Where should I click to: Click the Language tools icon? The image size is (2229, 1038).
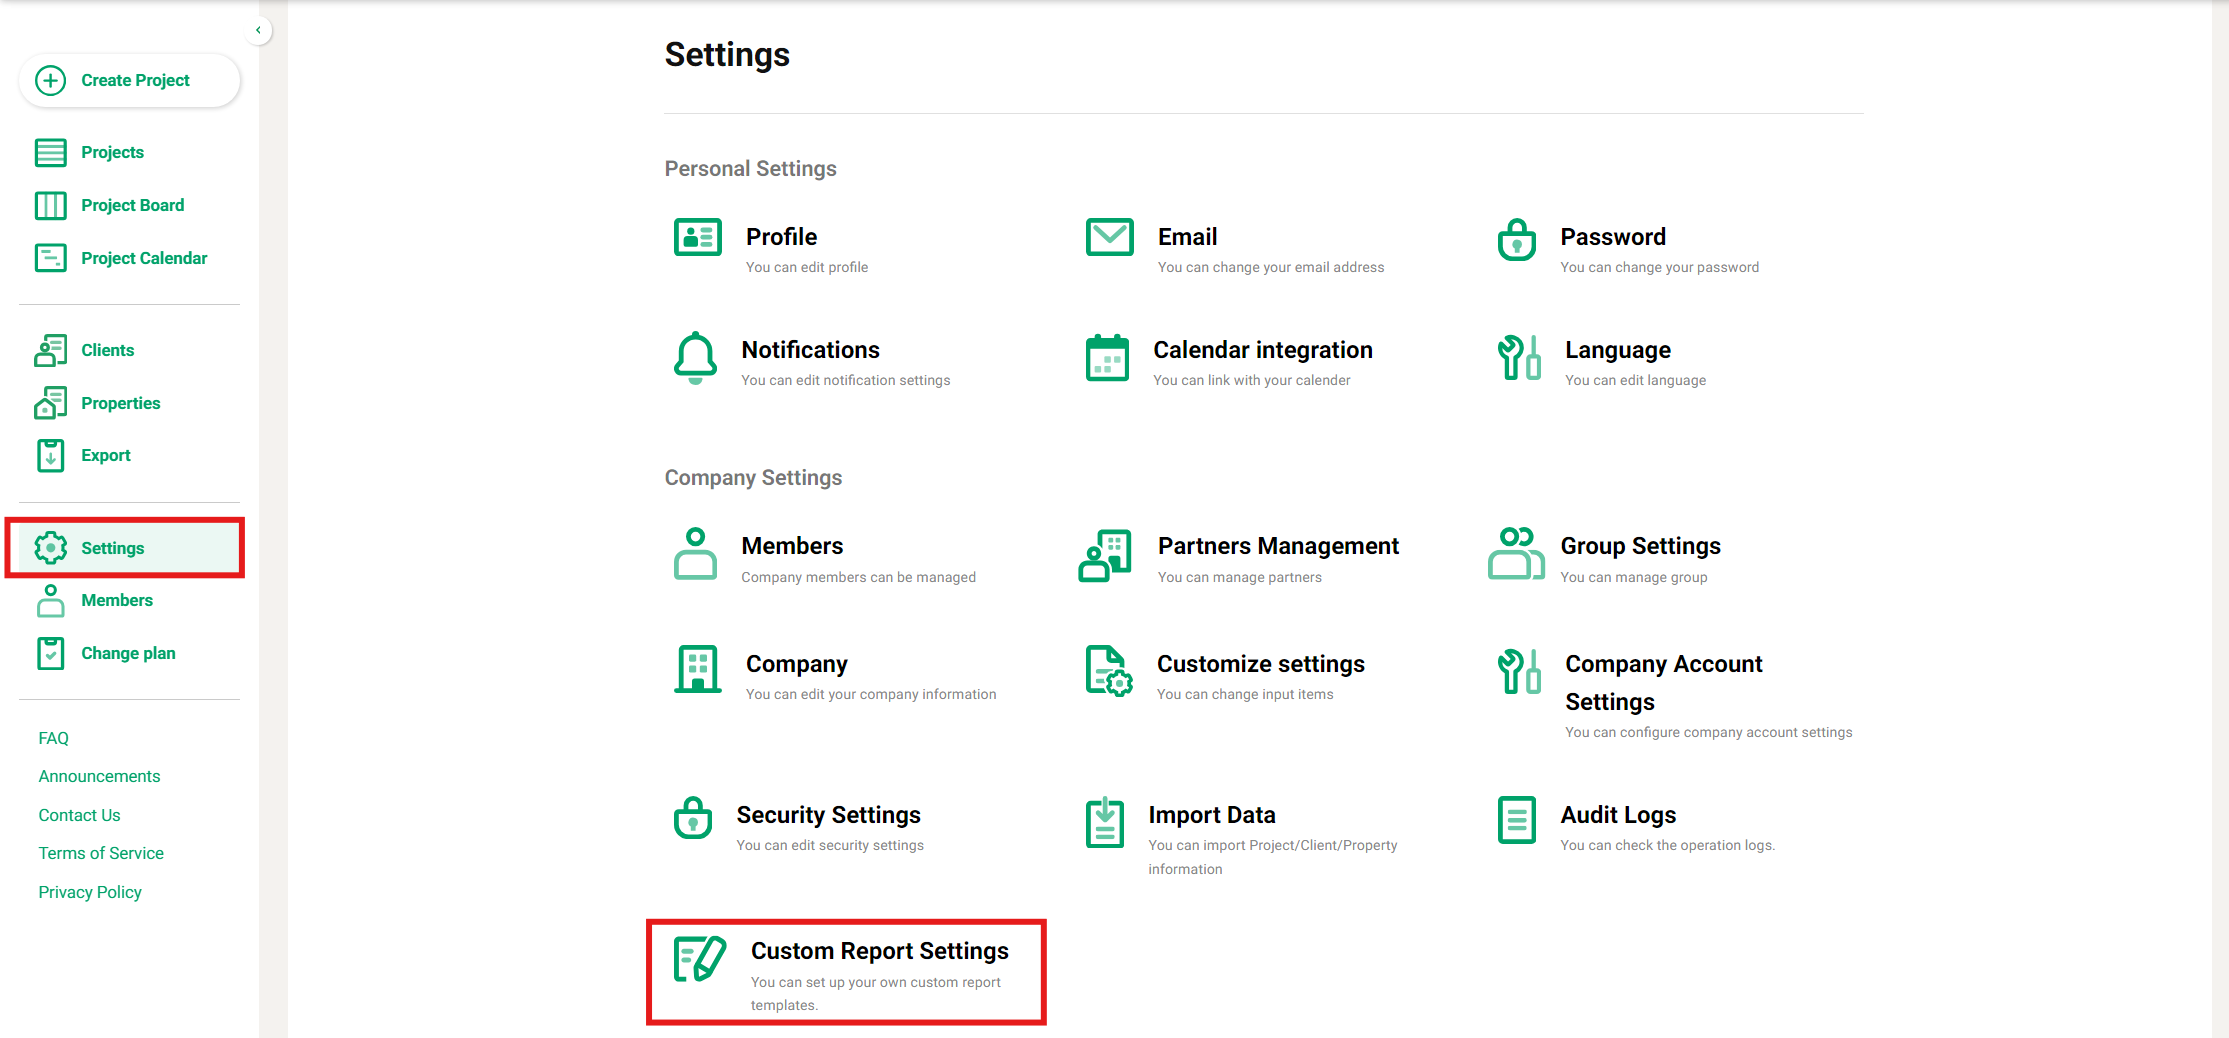click(x=1519, y=358)
